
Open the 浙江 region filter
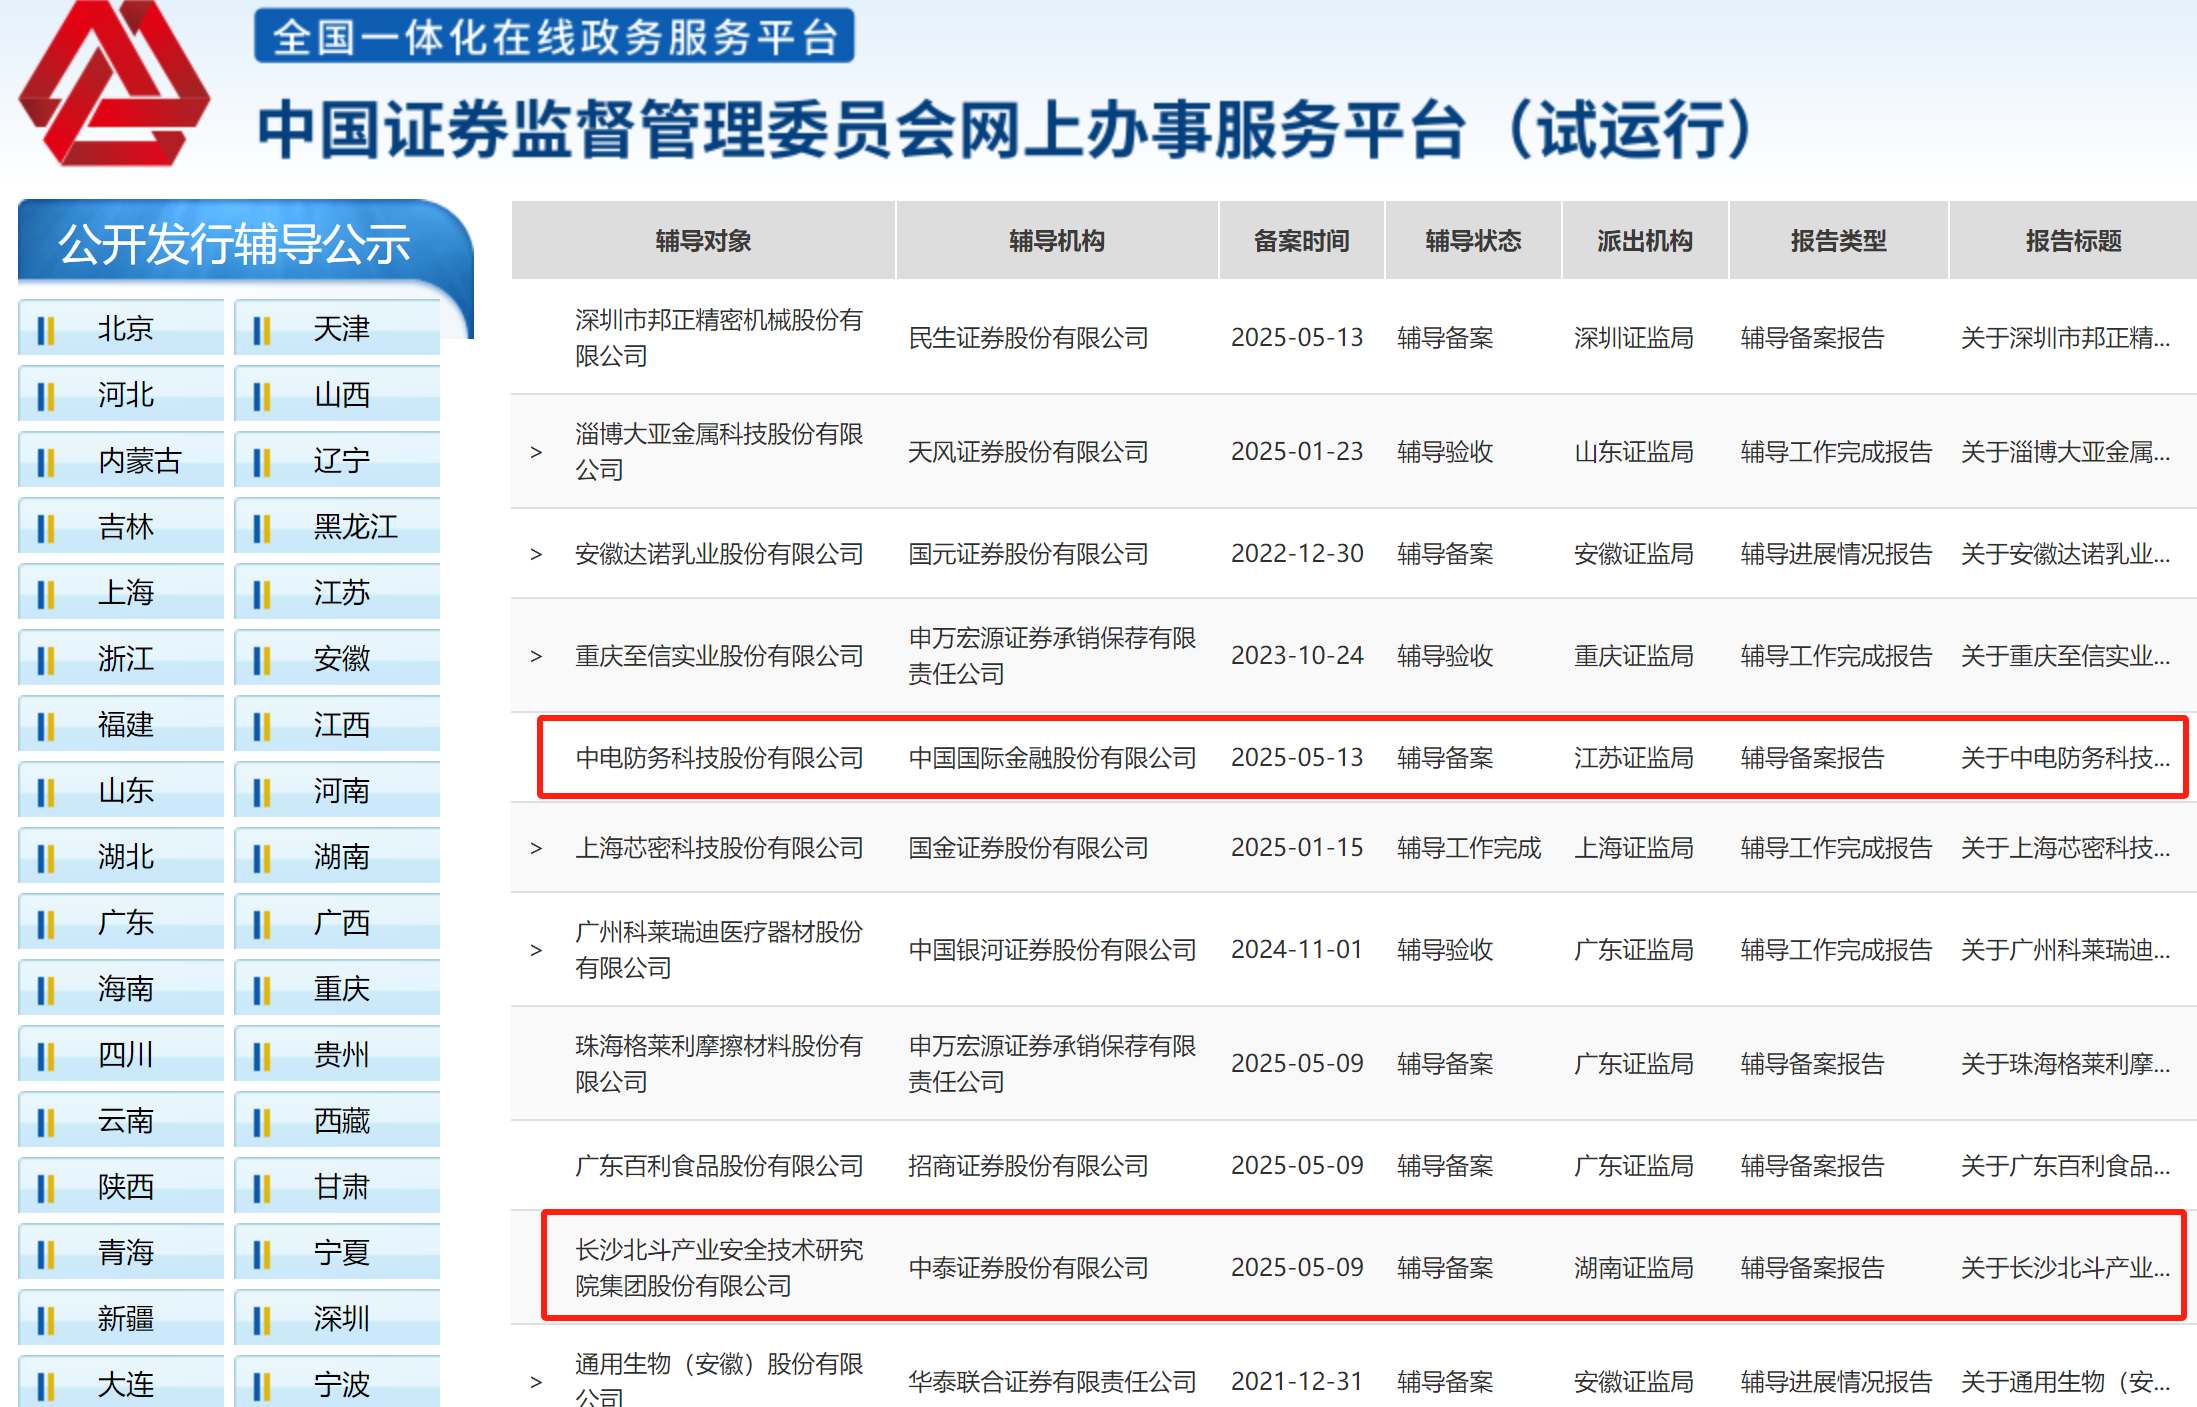121,658
